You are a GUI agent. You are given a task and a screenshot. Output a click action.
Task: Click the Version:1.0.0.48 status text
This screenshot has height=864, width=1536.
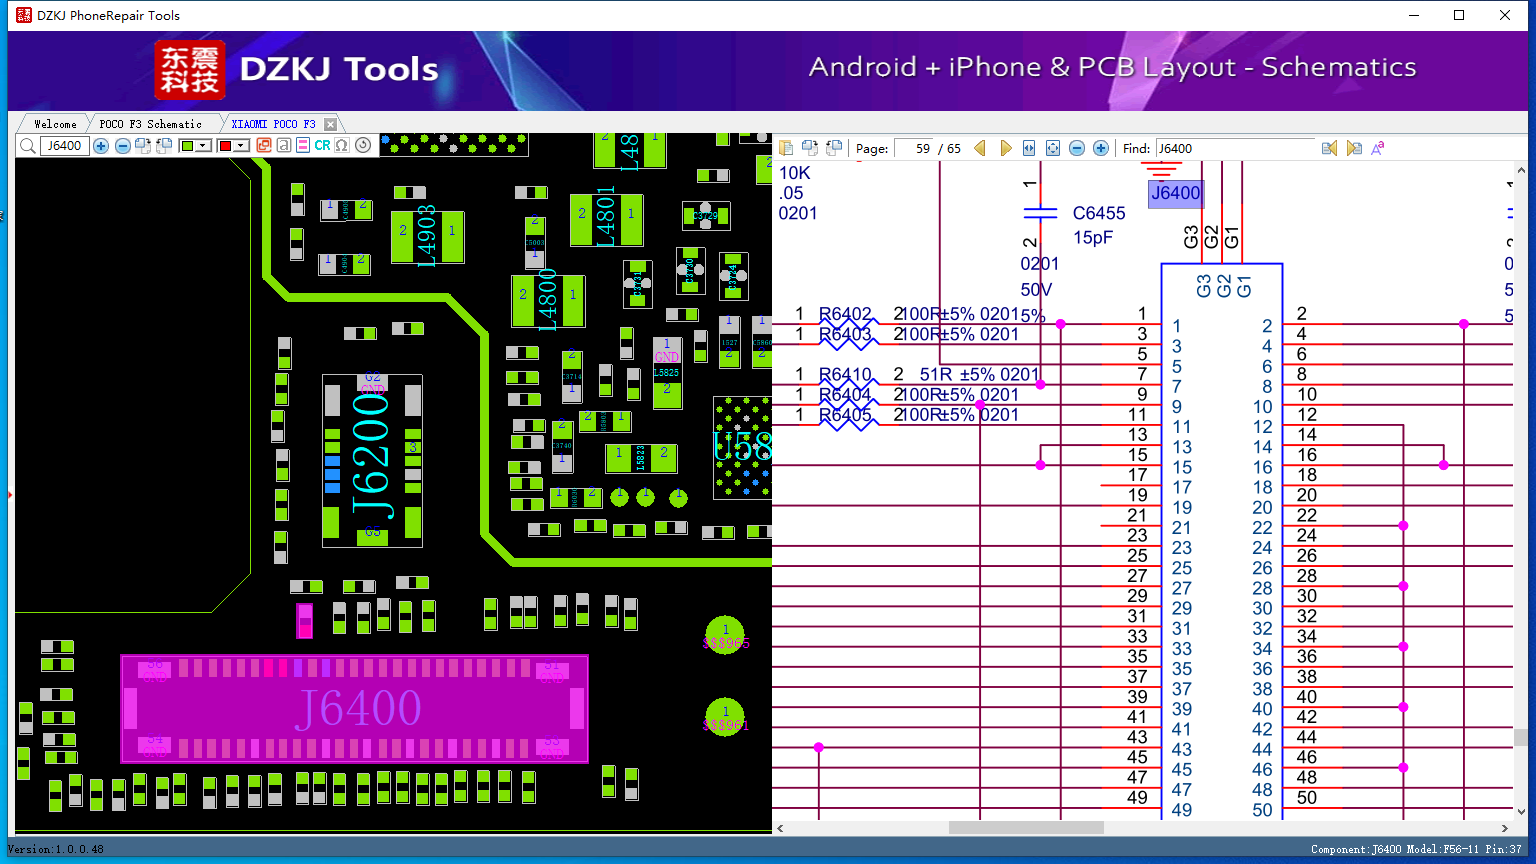point(56,850)
